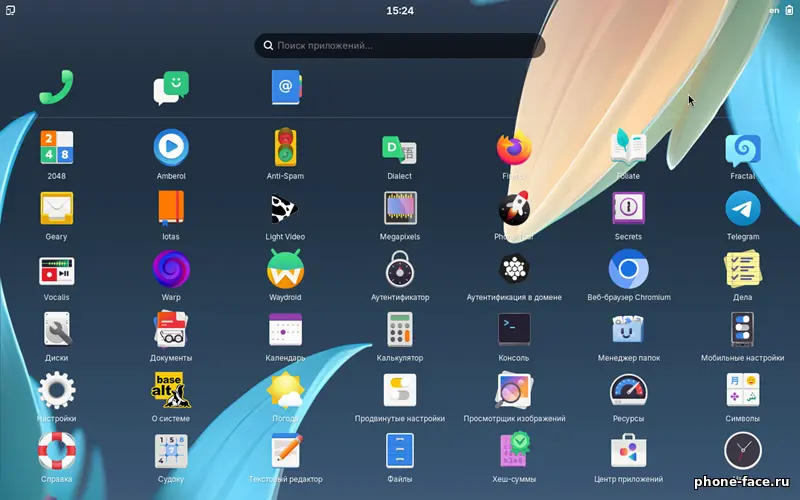Open the Dialect translator app
Viewport: 800px width, 500px height.
tap(400, 148)
